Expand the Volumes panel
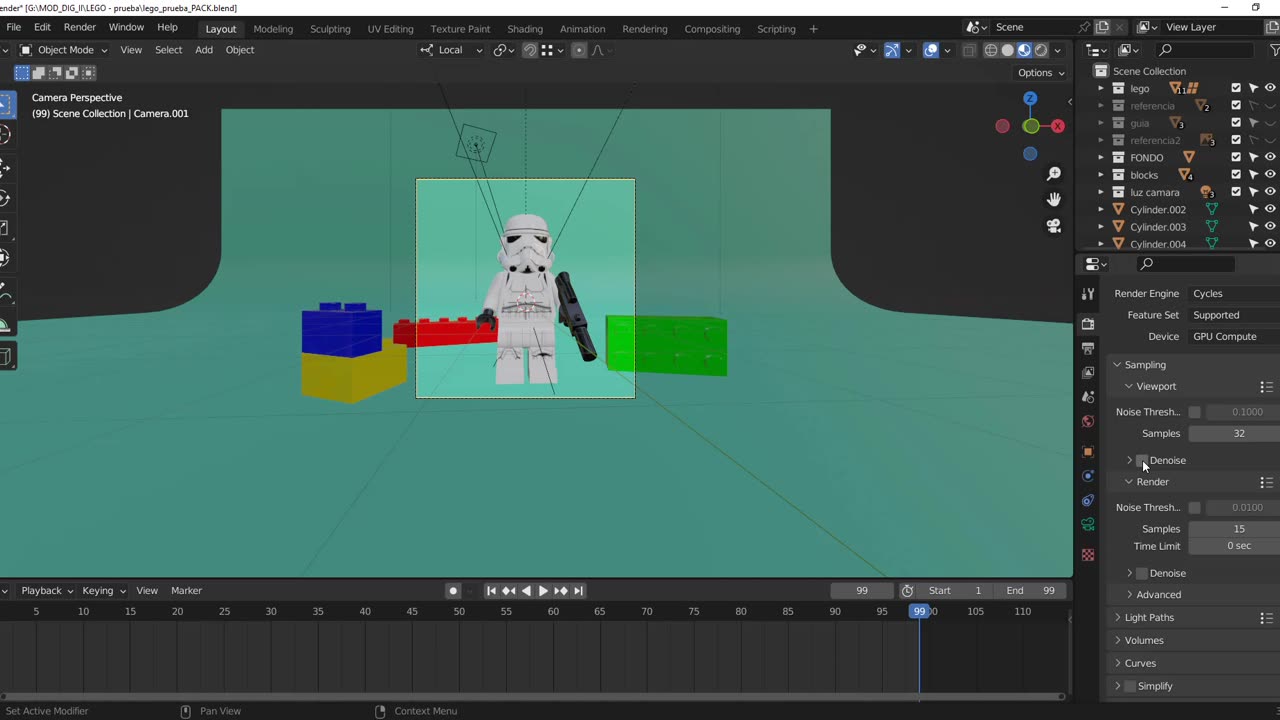This screenshot has height=720, width=1280. pos(1144,640)
